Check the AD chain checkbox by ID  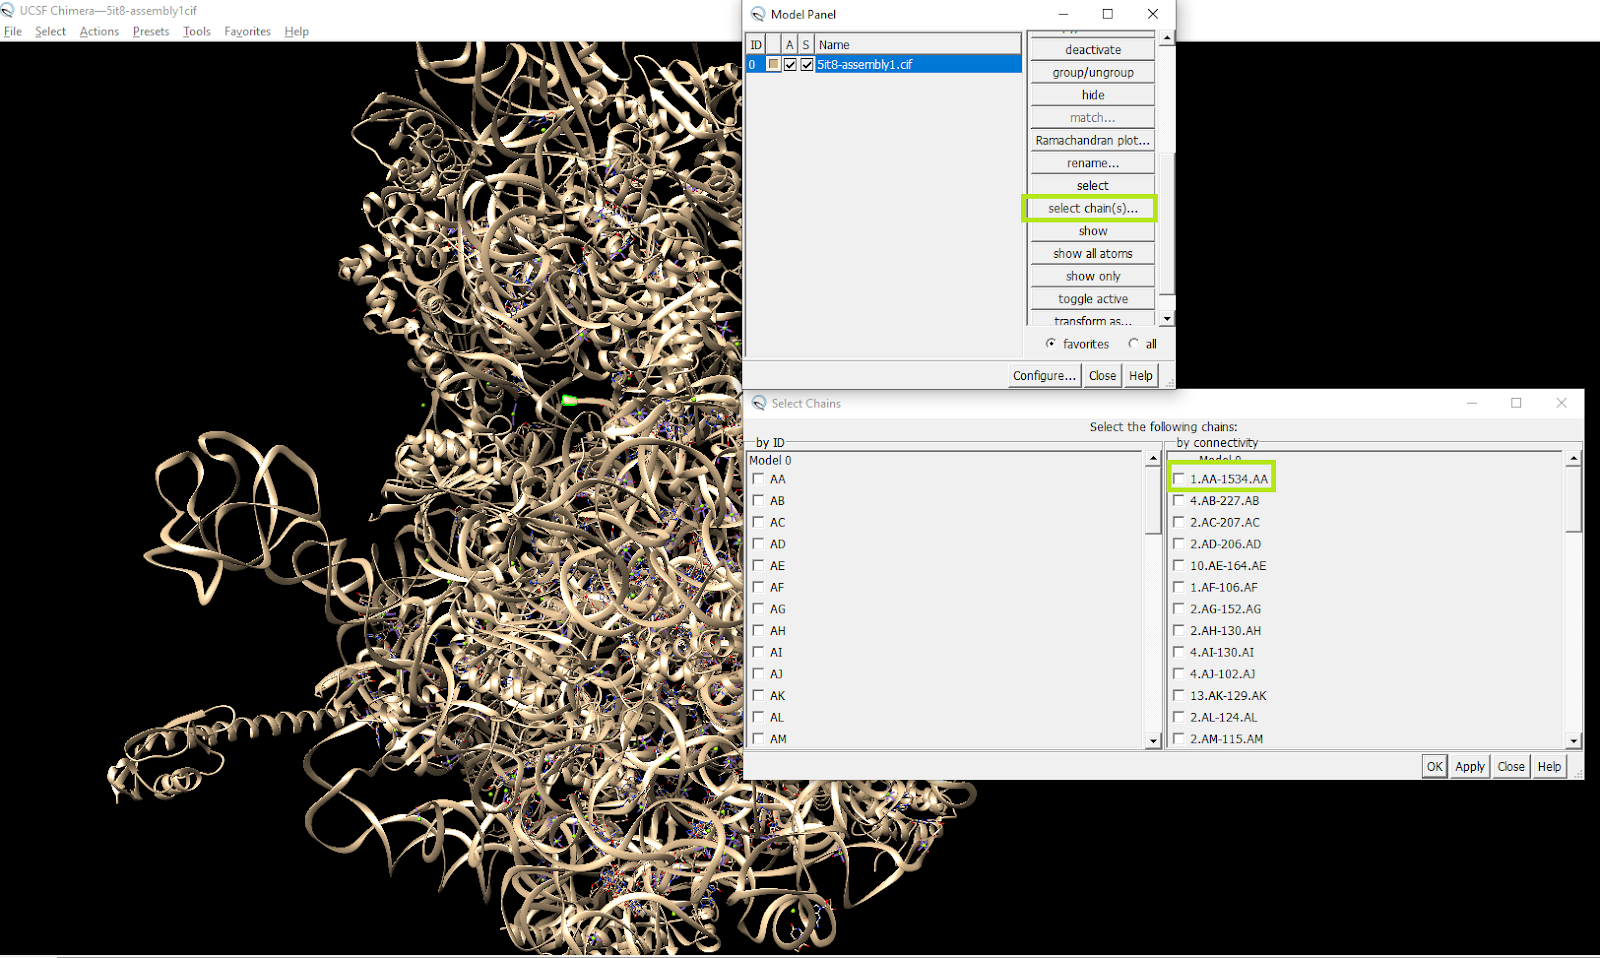click(x=758, y=544)
